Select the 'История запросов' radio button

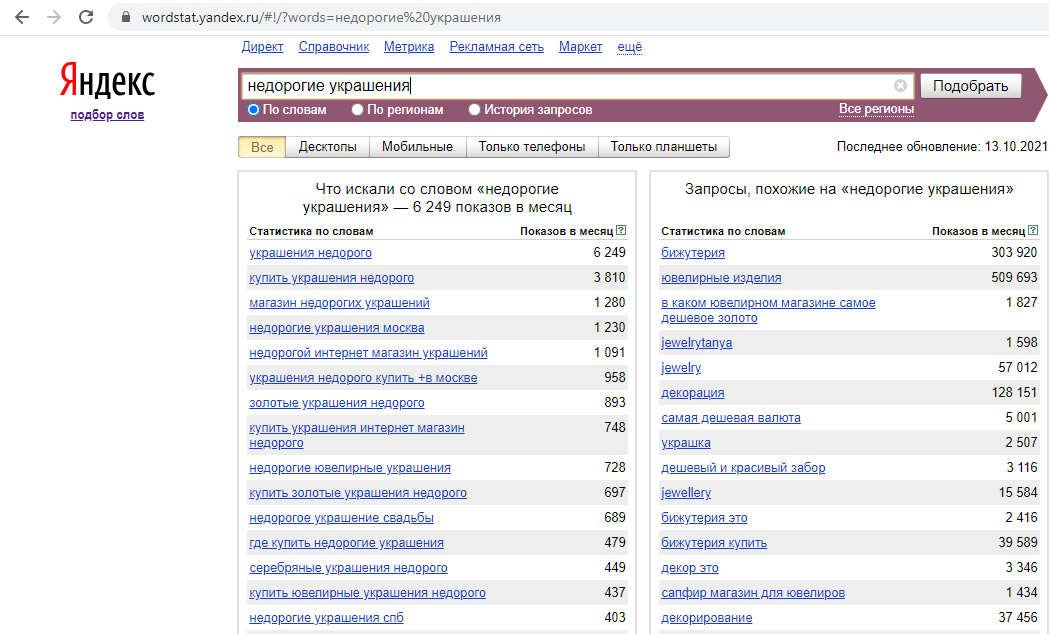474,110
